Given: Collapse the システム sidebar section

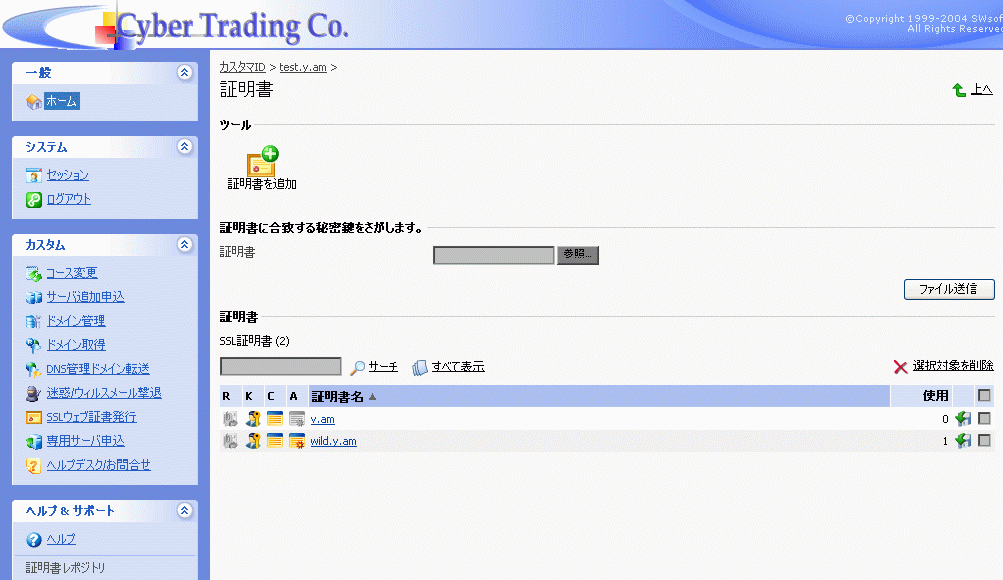Looking at the screenshot, I should click(x=184, y=147).
